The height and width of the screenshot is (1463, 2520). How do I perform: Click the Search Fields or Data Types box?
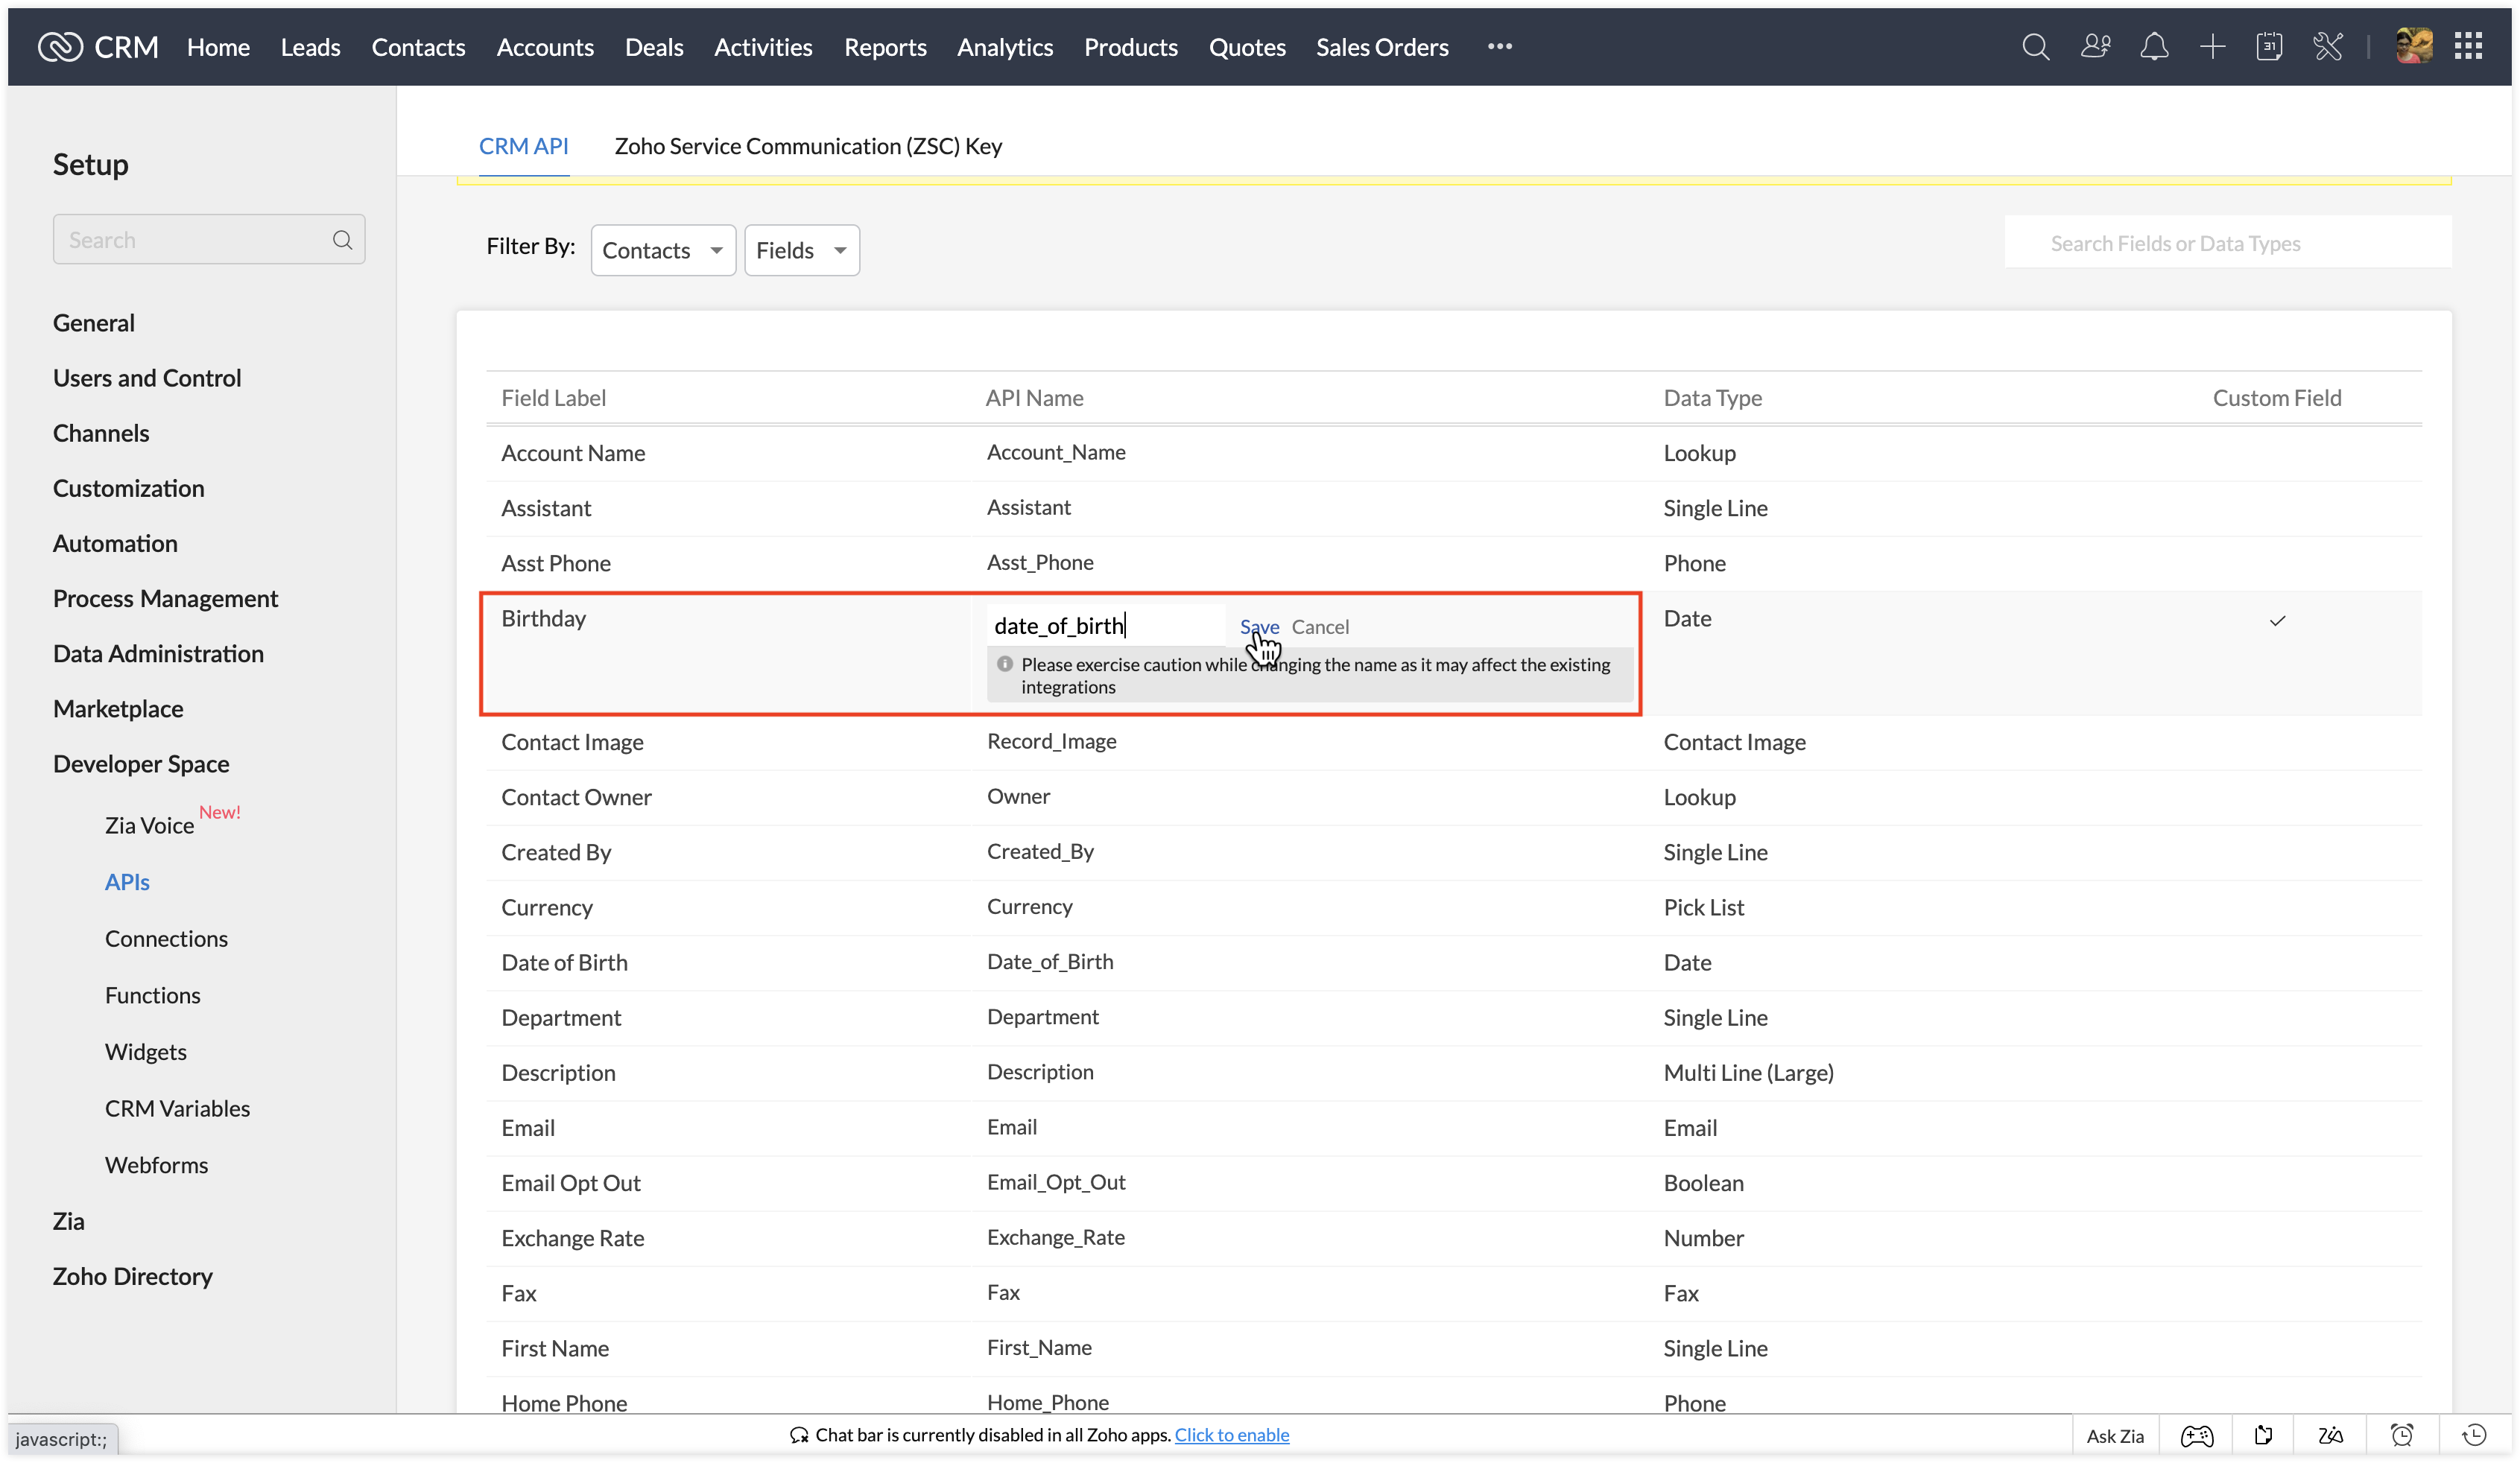click(2227, 243)
